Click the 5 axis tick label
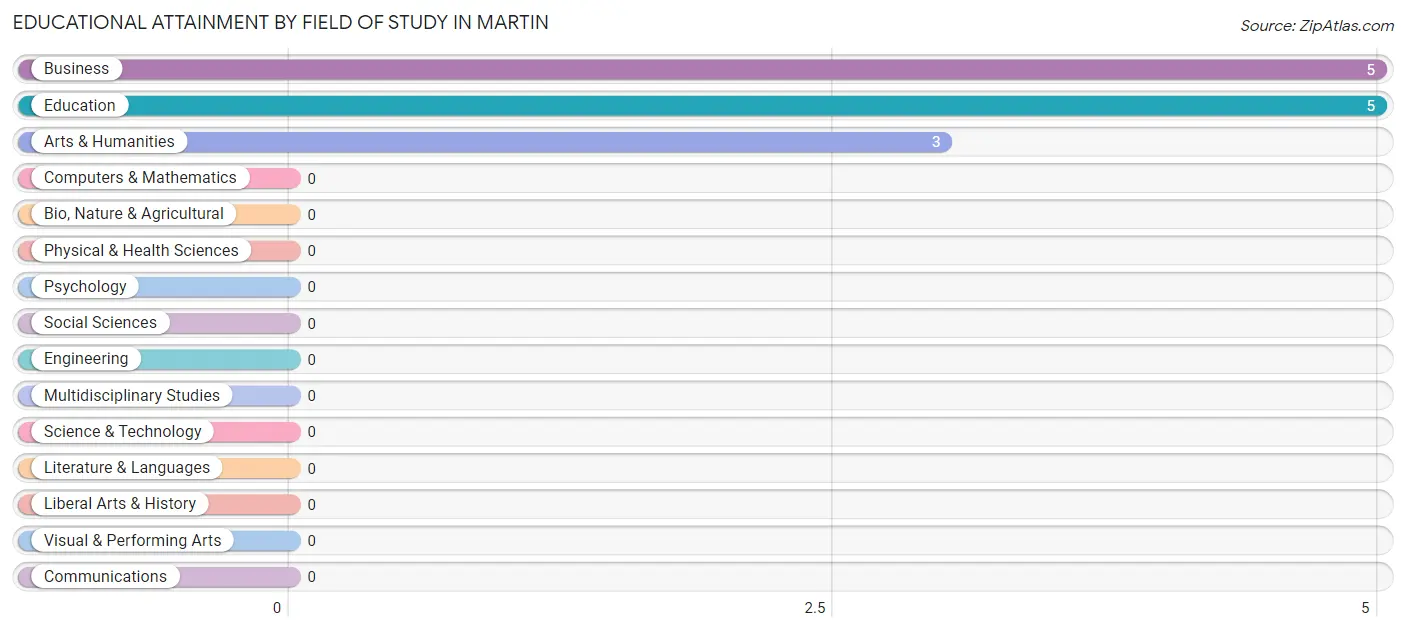Image resolution: width=1406 pixels, height=631 pixels. pyautogui.click(x=1365, y=608)
